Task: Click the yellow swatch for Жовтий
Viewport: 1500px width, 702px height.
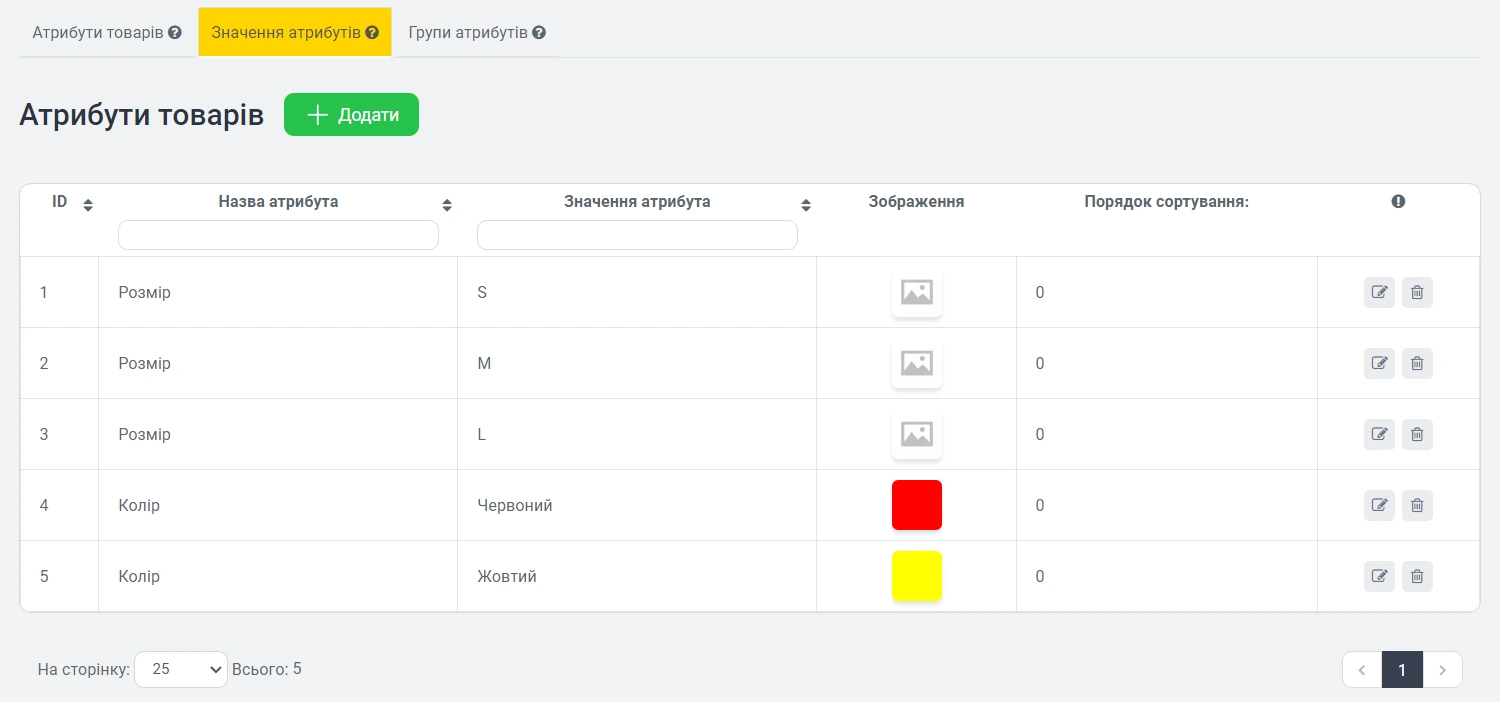Action: point(916,576)
